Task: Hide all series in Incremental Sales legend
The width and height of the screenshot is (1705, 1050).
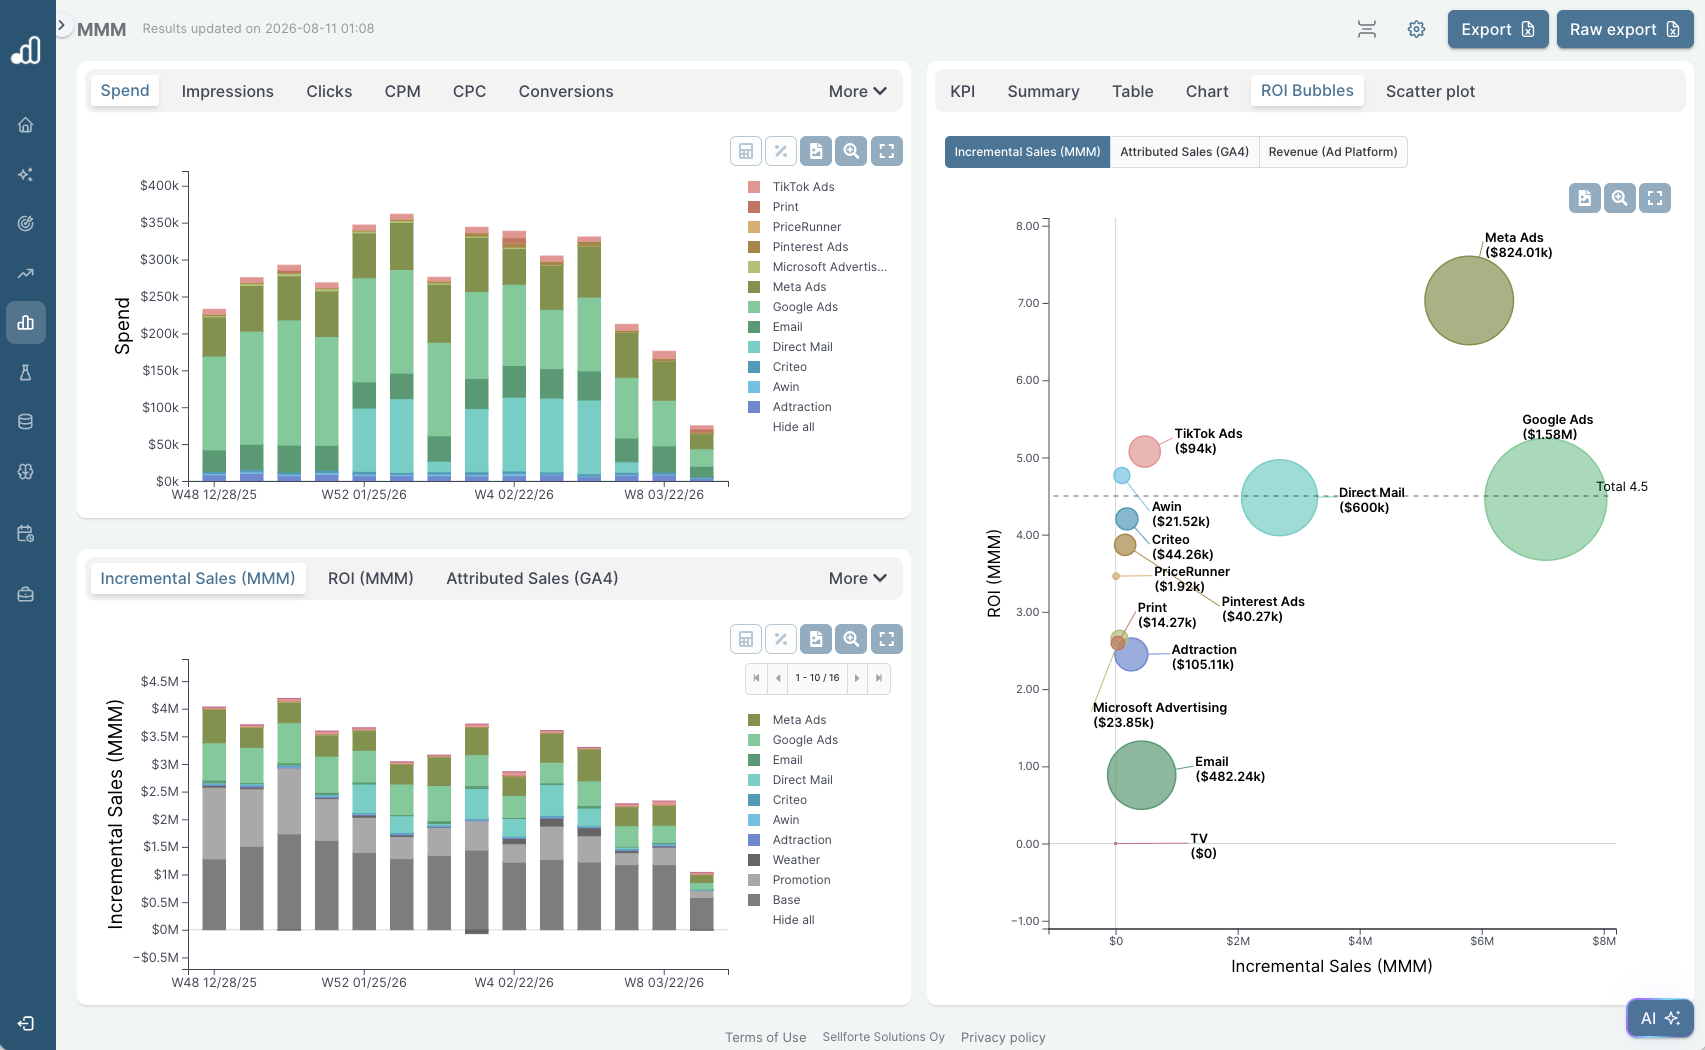Action: pyautogui.click(x=793, y=920)
